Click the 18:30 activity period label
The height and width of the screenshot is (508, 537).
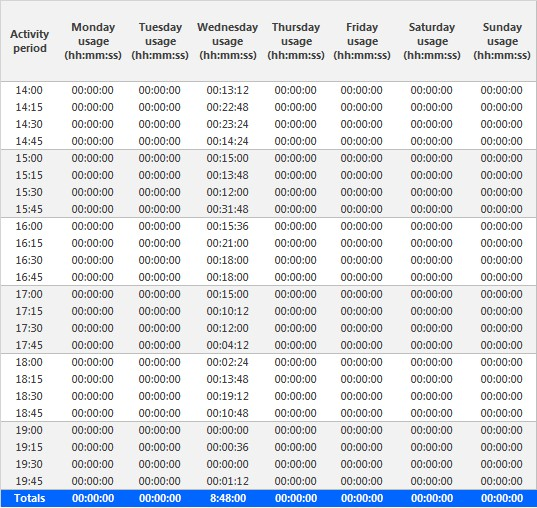point(29,396)
